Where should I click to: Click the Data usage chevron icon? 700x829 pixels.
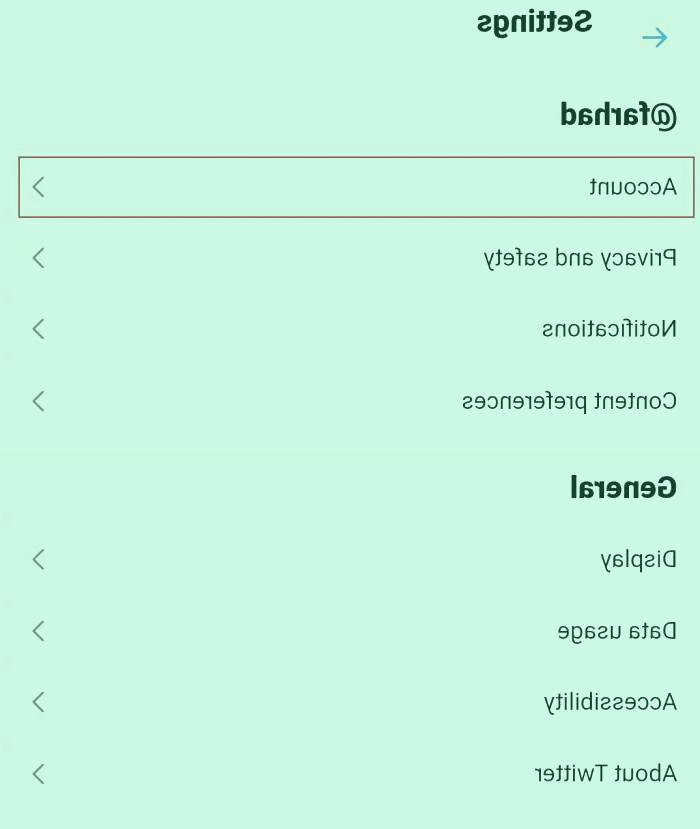tap(39, 631)
